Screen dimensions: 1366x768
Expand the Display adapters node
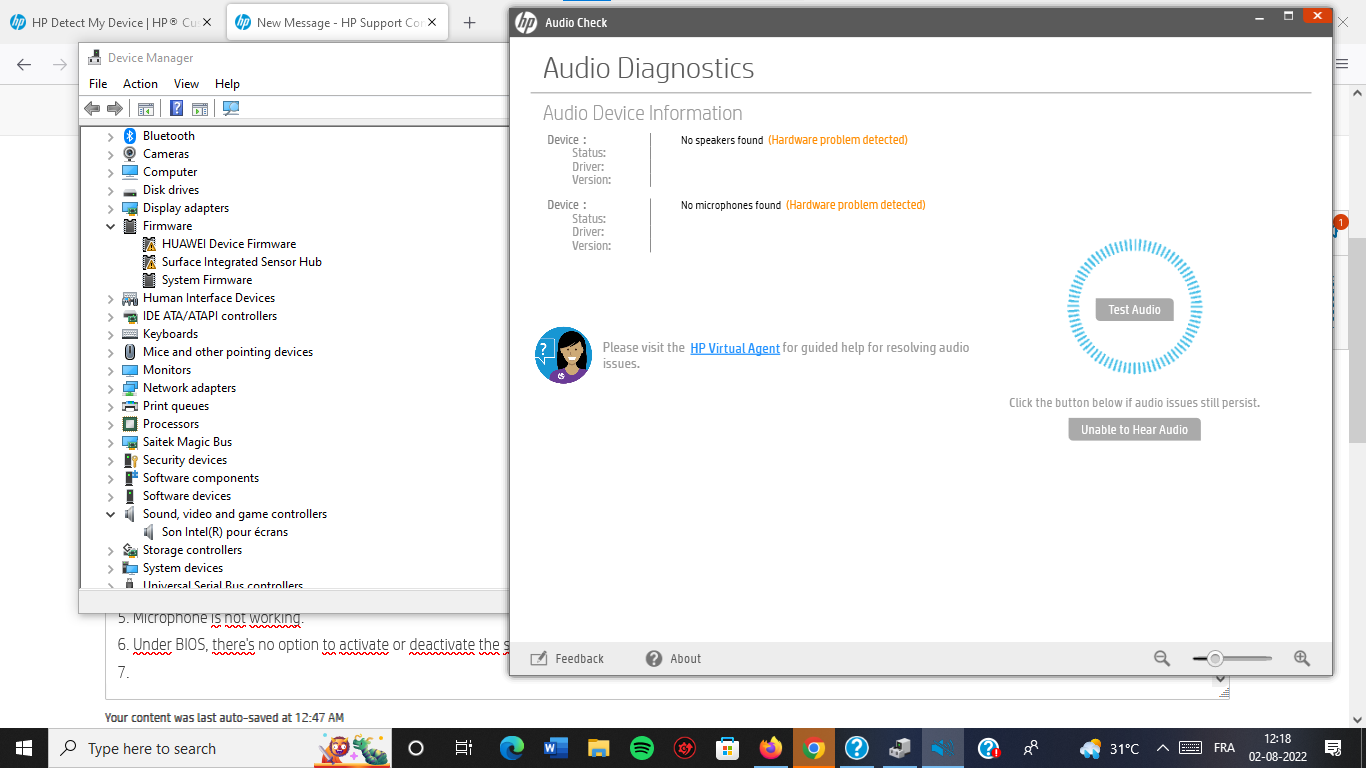coord(111,208)
